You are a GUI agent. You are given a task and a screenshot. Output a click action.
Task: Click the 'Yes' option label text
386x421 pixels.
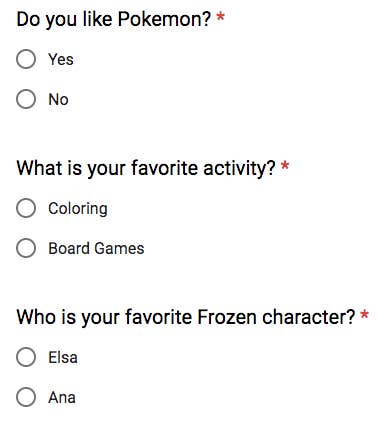tap(61, 60)
